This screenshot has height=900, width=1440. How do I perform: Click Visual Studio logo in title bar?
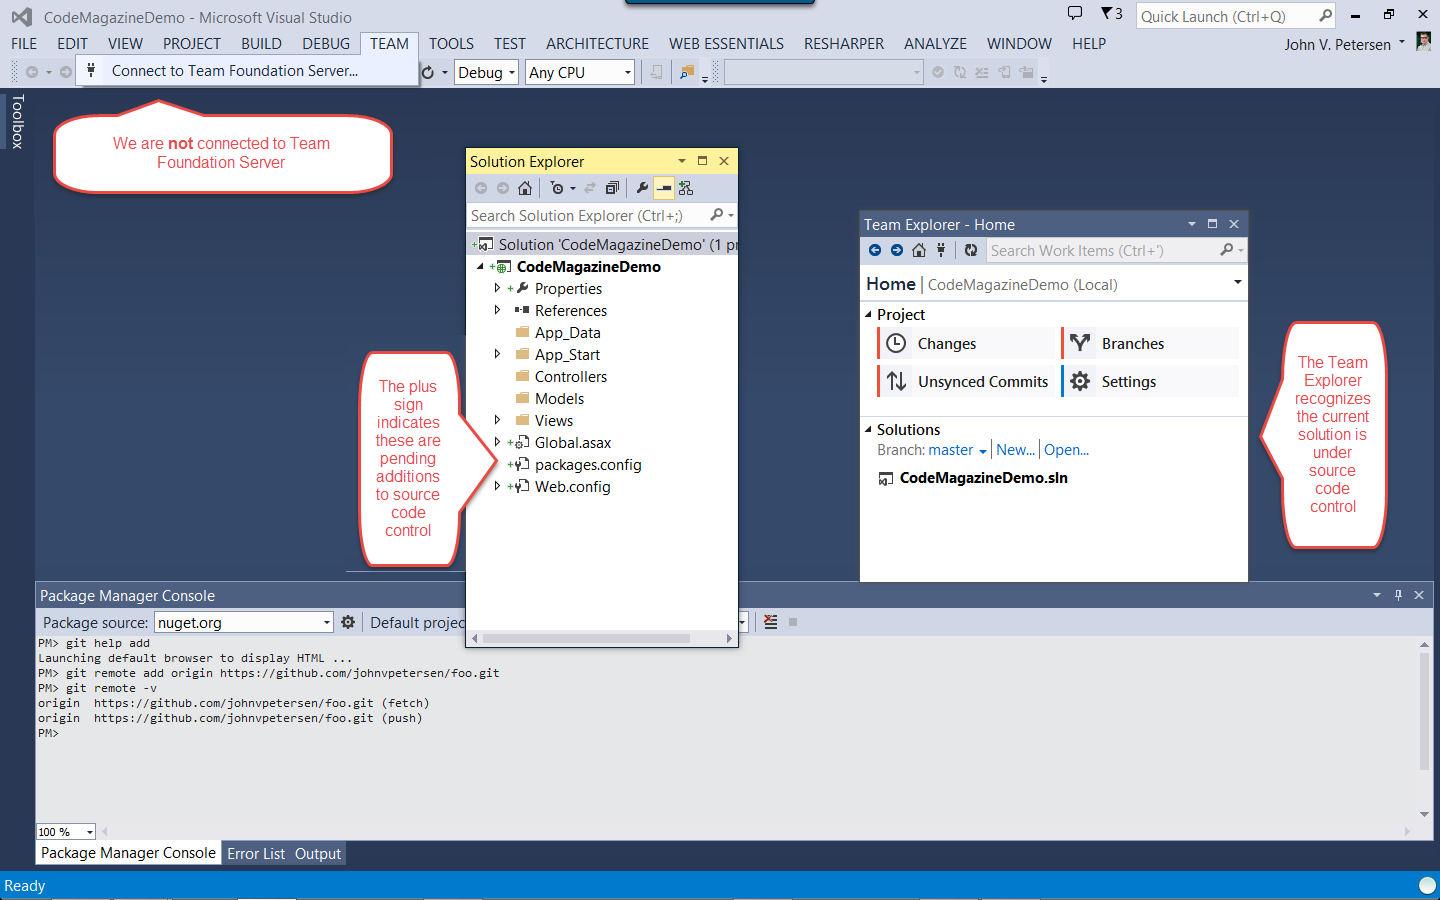click(21, 17)
